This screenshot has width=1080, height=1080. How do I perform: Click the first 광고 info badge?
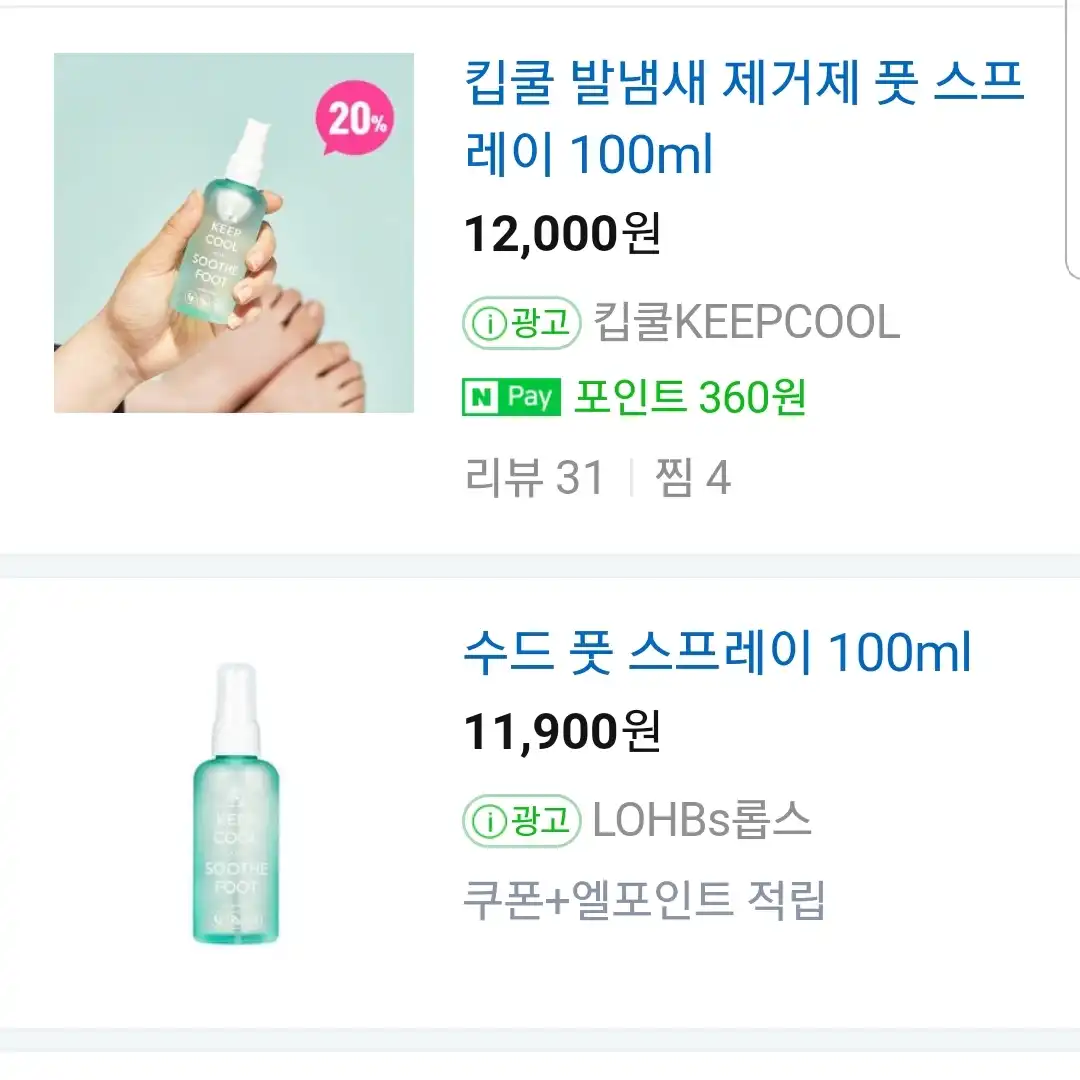[521, 322]
